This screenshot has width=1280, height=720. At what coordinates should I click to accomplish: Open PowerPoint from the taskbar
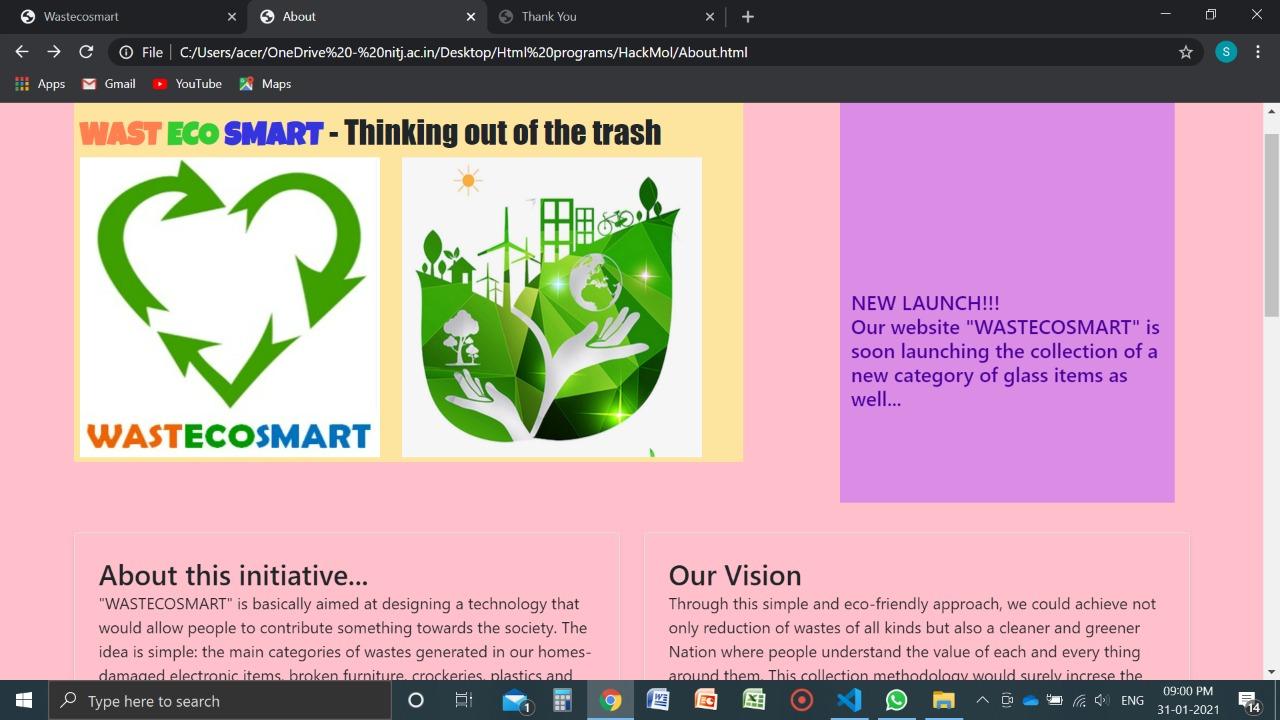pyautogui.click(x=706, y=700)
